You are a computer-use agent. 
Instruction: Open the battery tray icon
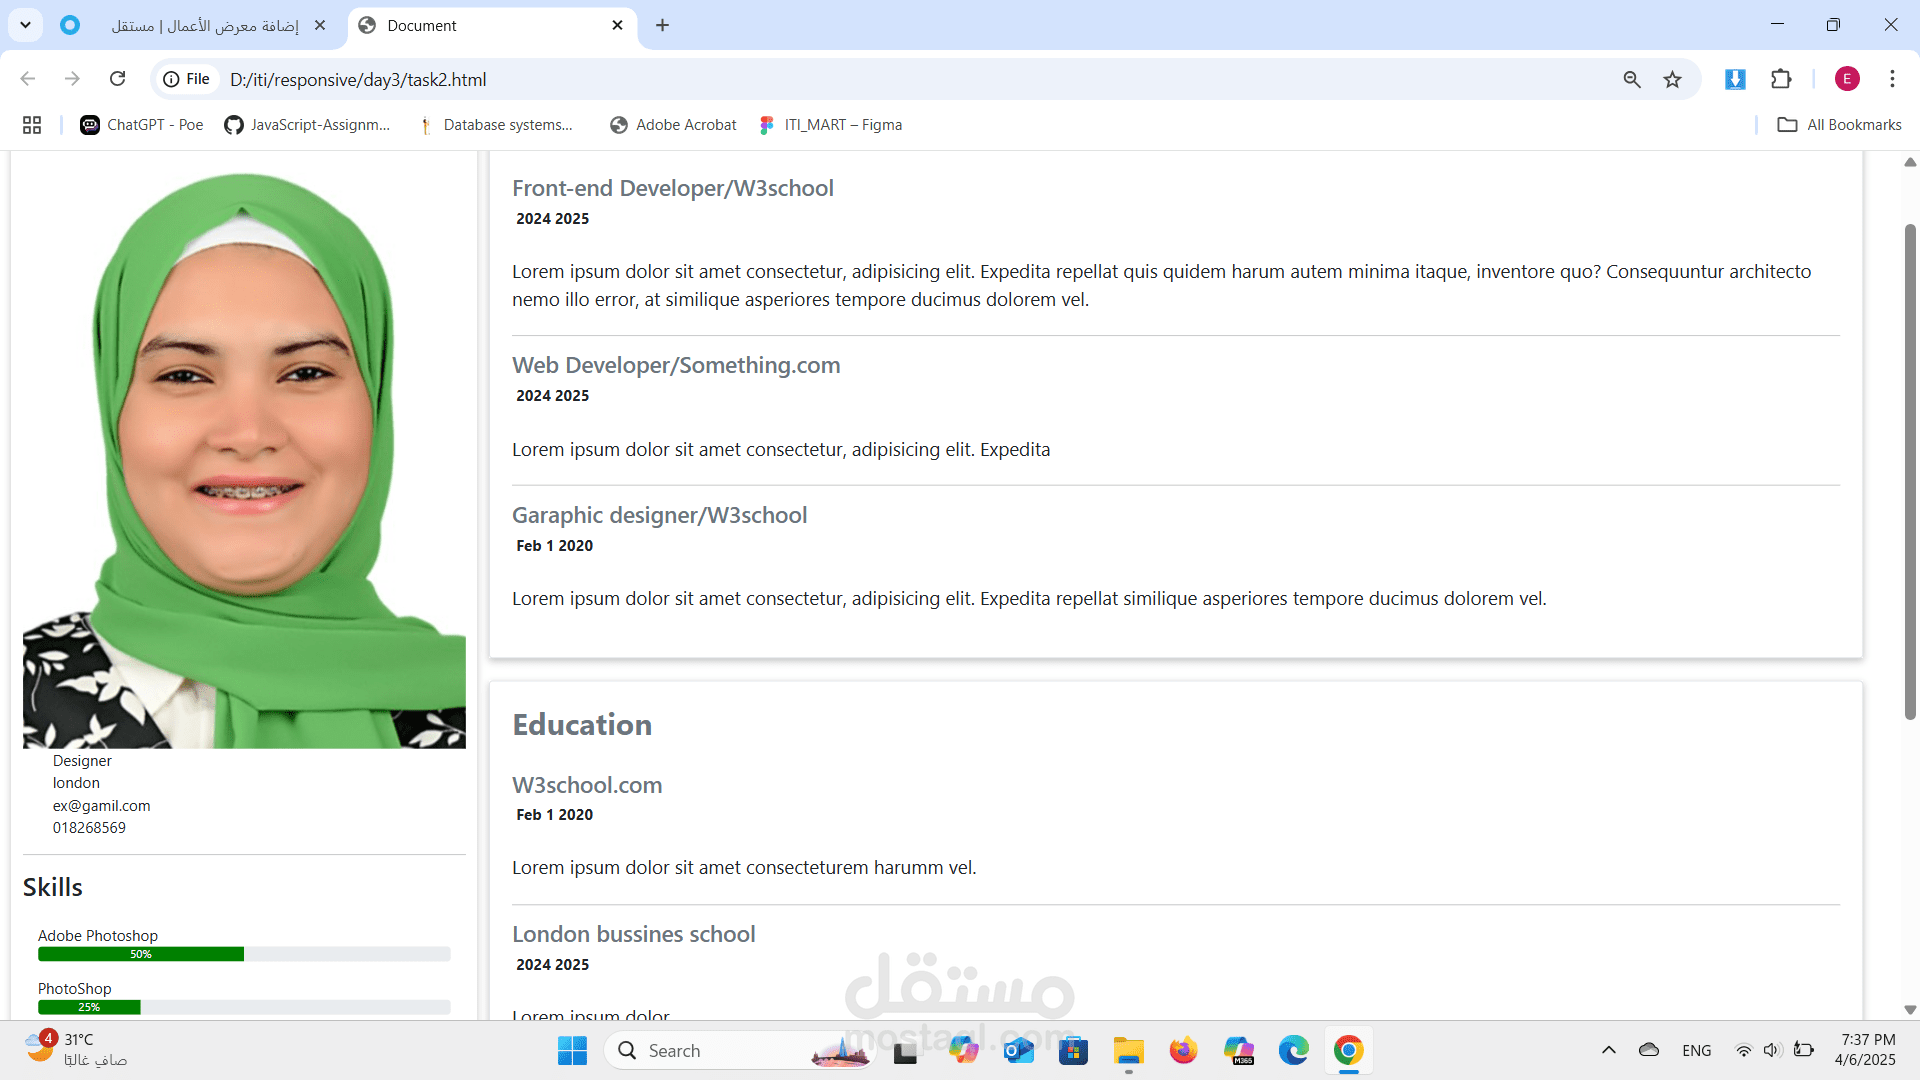coord(1803,1050)
